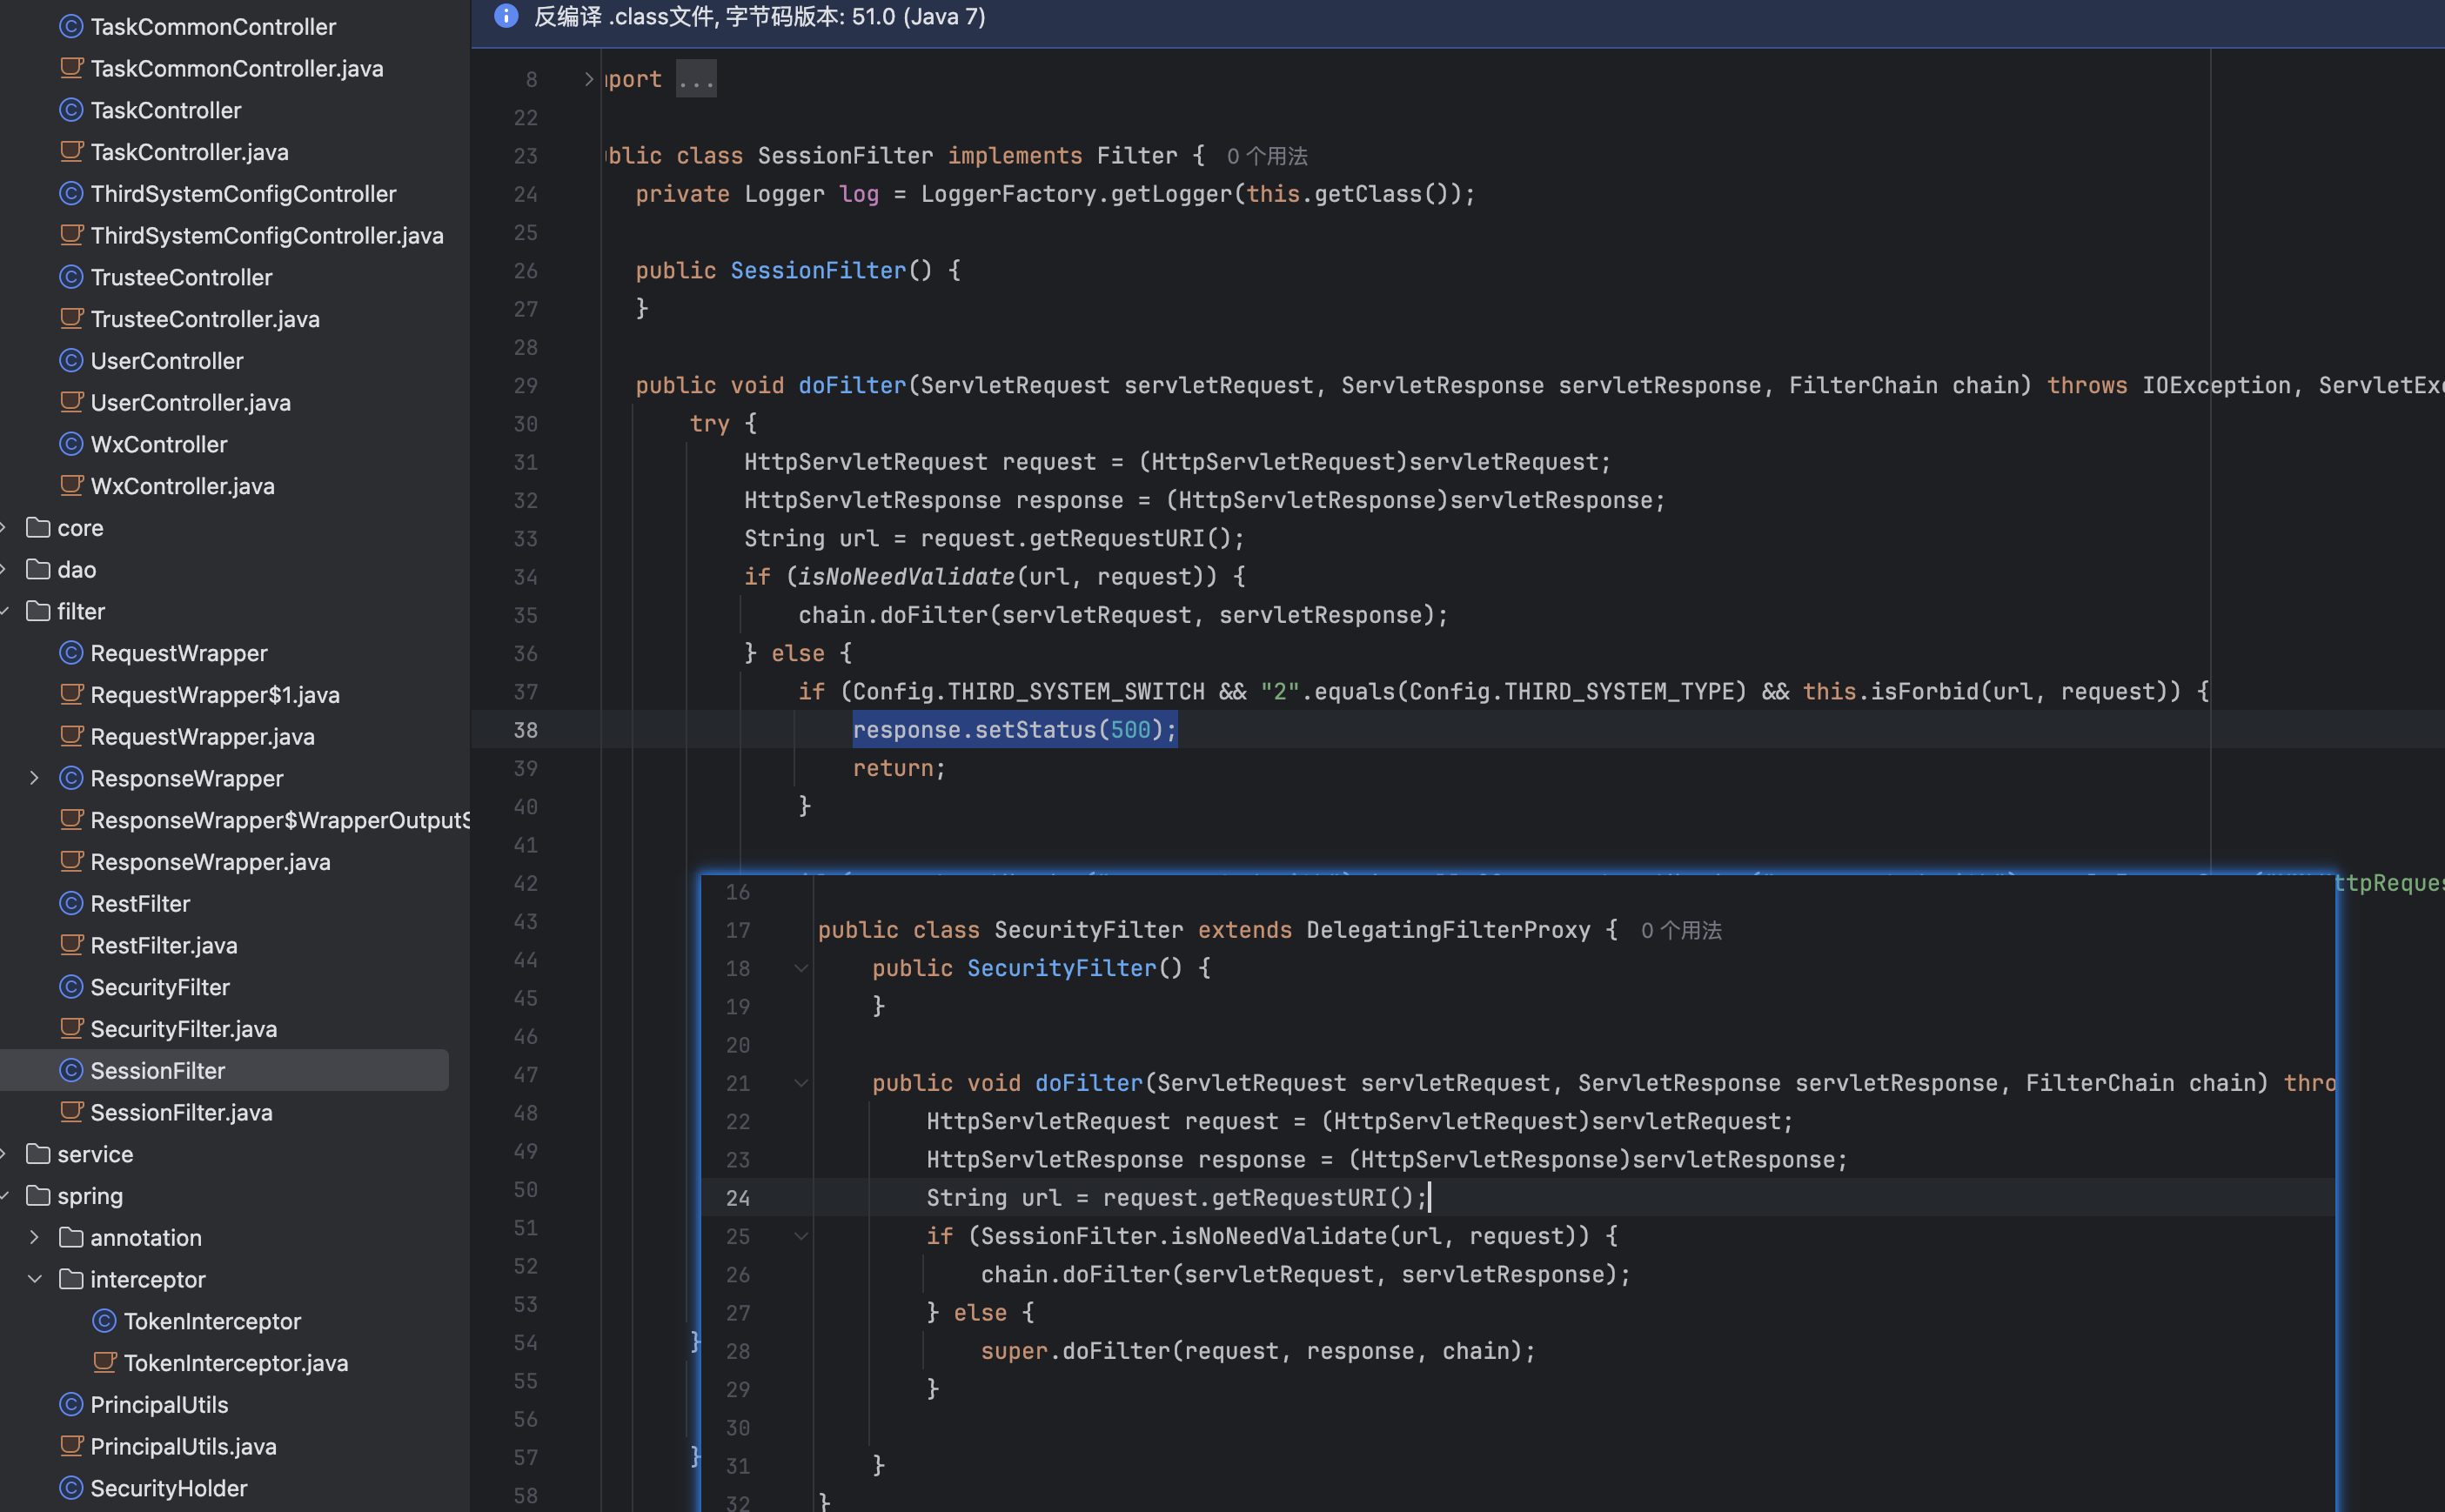
Task: Click the SessionFilter class icon in tree
Action: click(71, 1070)
